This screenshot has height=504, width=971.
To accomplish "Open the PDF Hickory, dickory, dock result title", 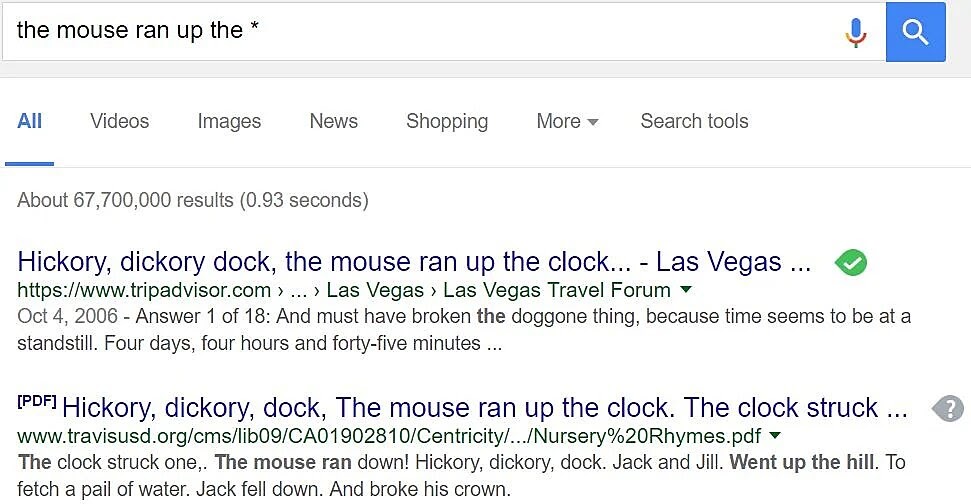I will point(485,408).
